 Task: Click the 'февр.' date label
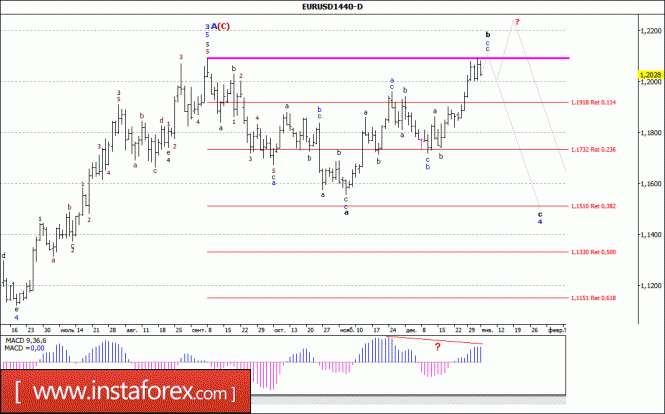click(556, 330)
